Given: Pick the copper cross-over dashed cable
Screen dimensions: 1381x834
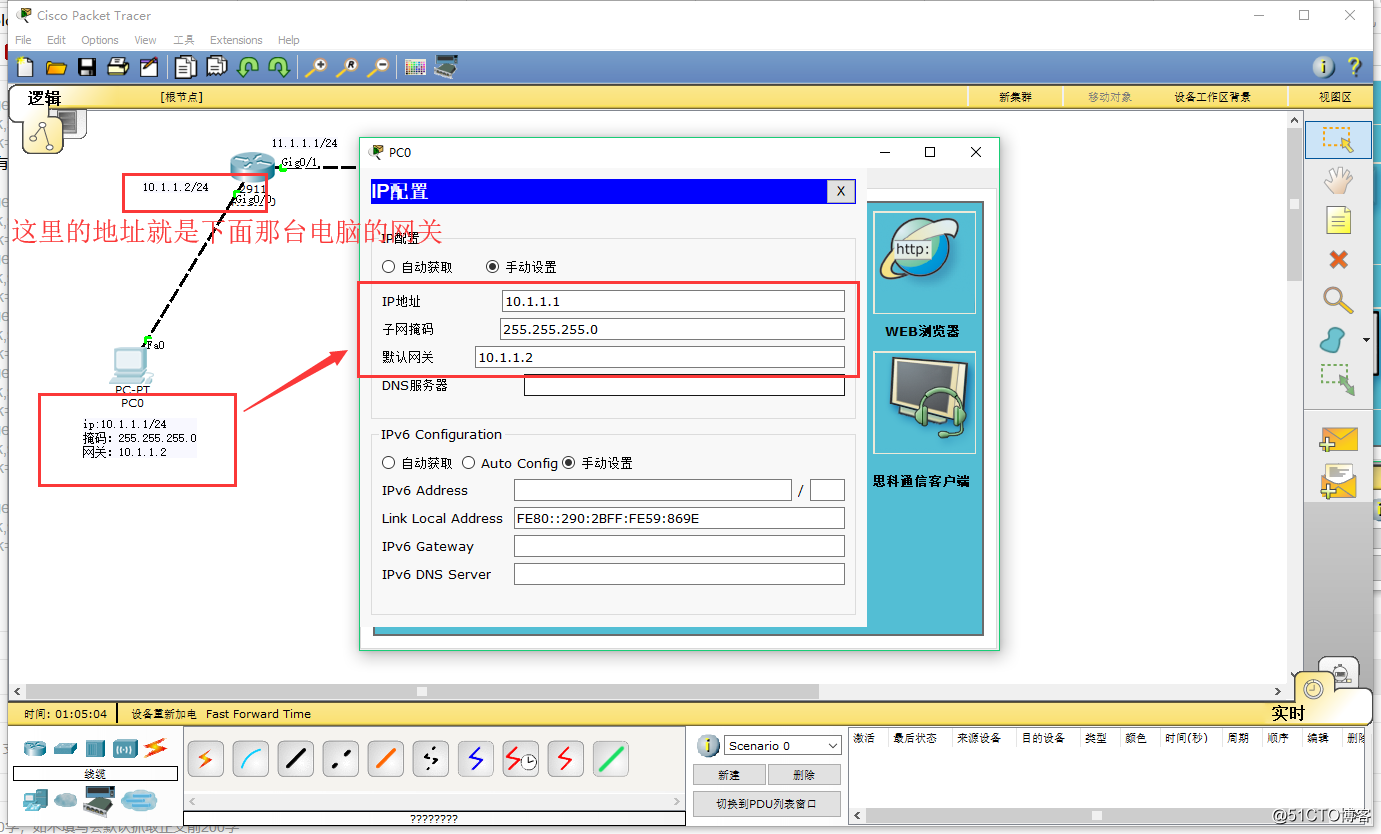Looking at the screenshot, I should pyautogui.click(x=341, y=760).
